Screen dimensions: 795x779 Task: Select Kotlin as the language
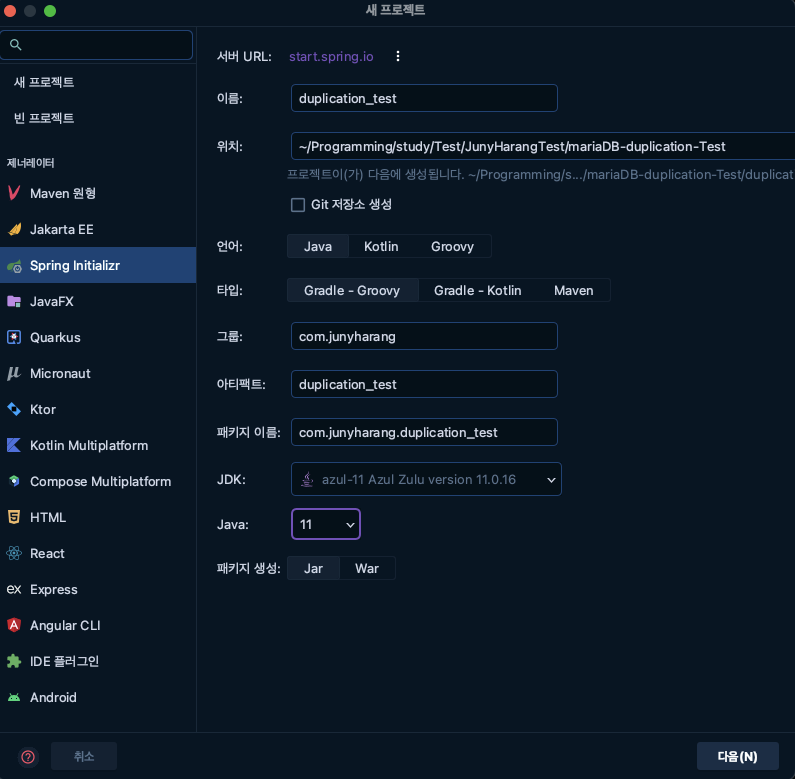click(x=381, y=246)
